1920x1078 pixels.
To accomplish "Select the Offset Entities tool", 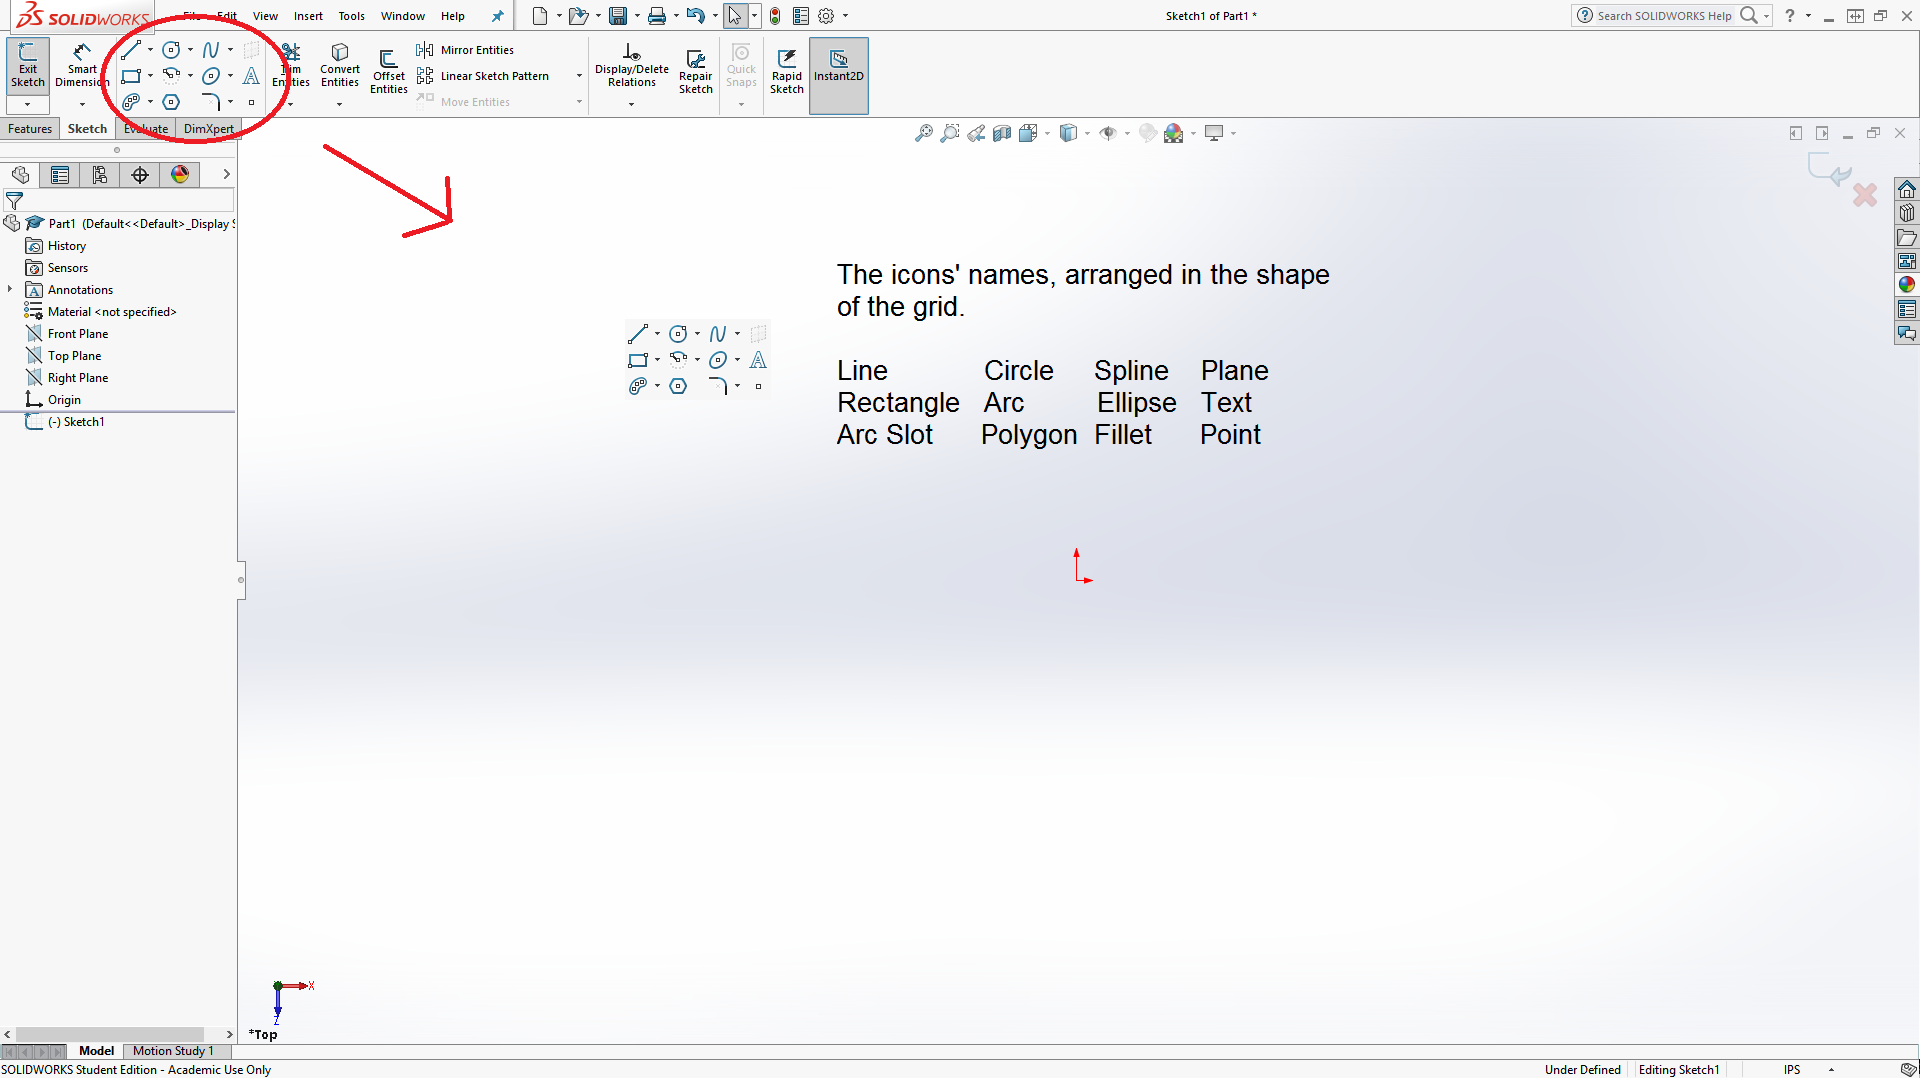I will click(388, 70).
